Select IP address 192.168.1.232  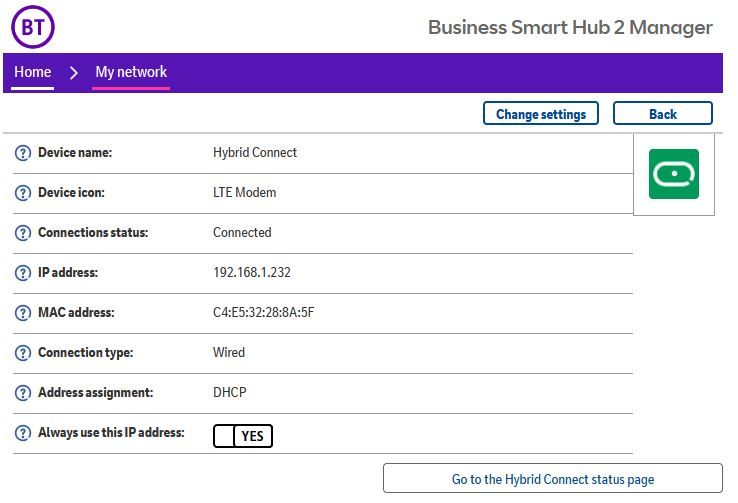click(x=252, y=272)
